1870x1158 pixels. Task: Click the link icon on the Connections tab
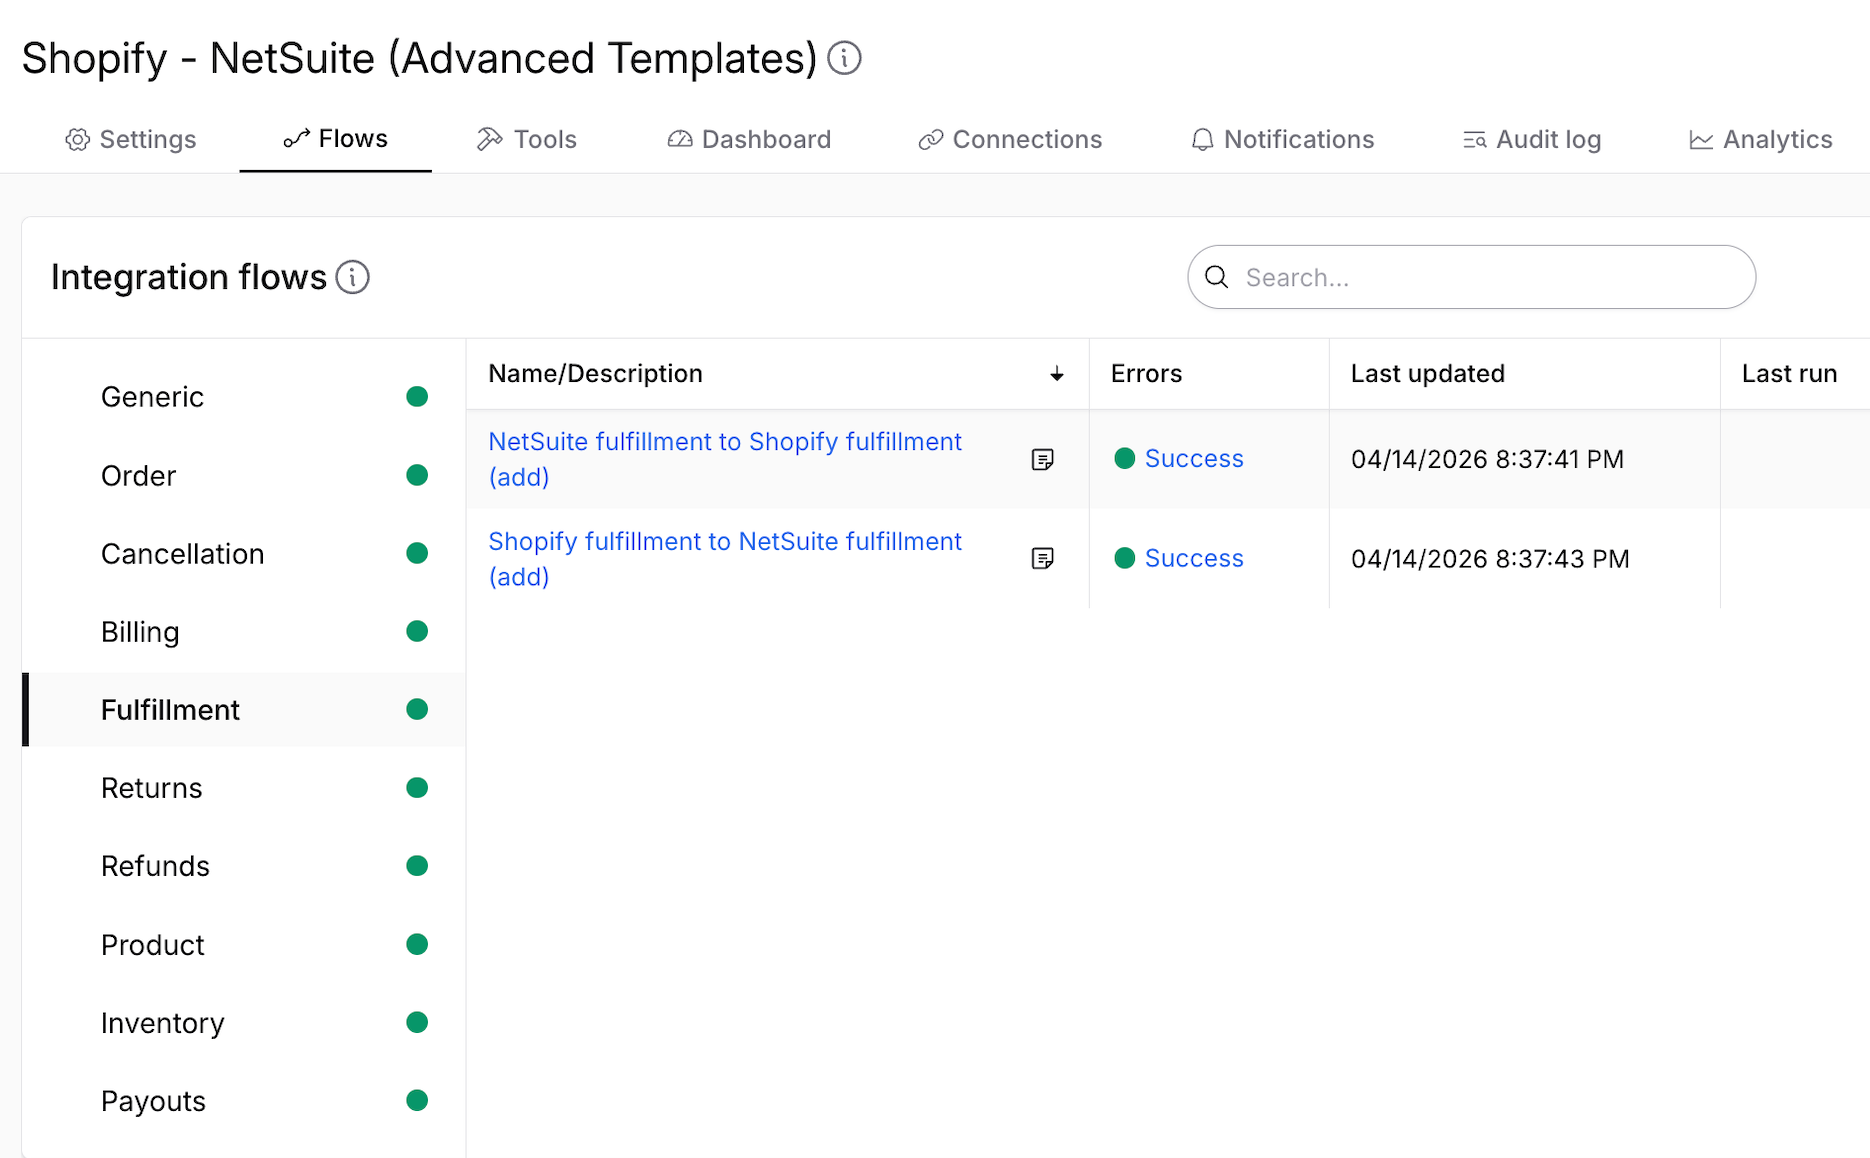pyautogui.click(x=931, y=139)
